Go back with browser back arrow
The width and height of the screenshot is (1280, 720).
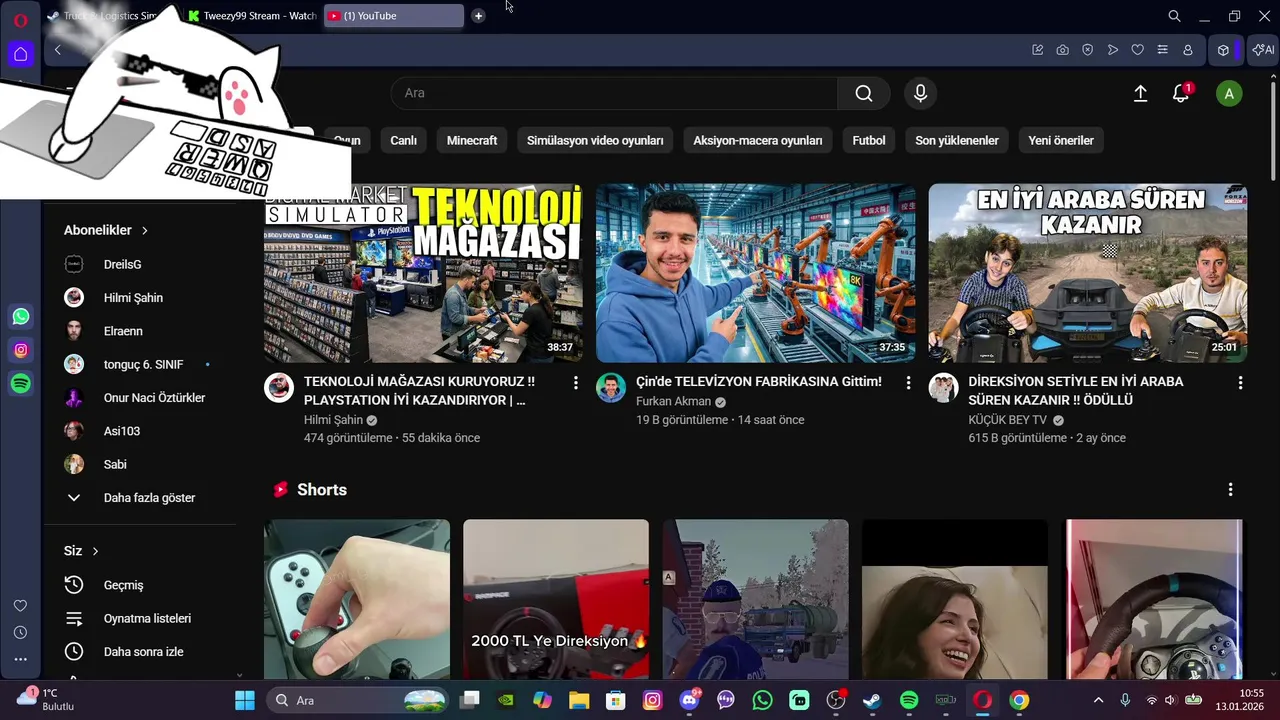pos(58,50)
